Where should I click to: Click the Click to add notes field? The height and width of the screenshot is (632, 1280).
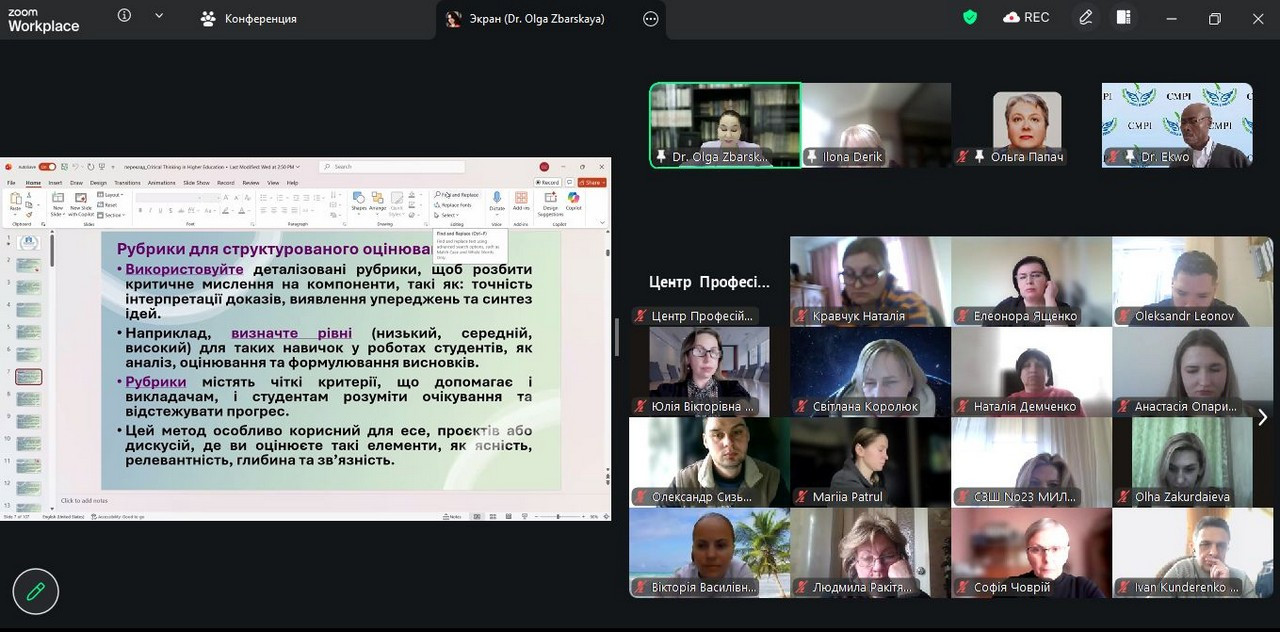(x=84, y=500)
